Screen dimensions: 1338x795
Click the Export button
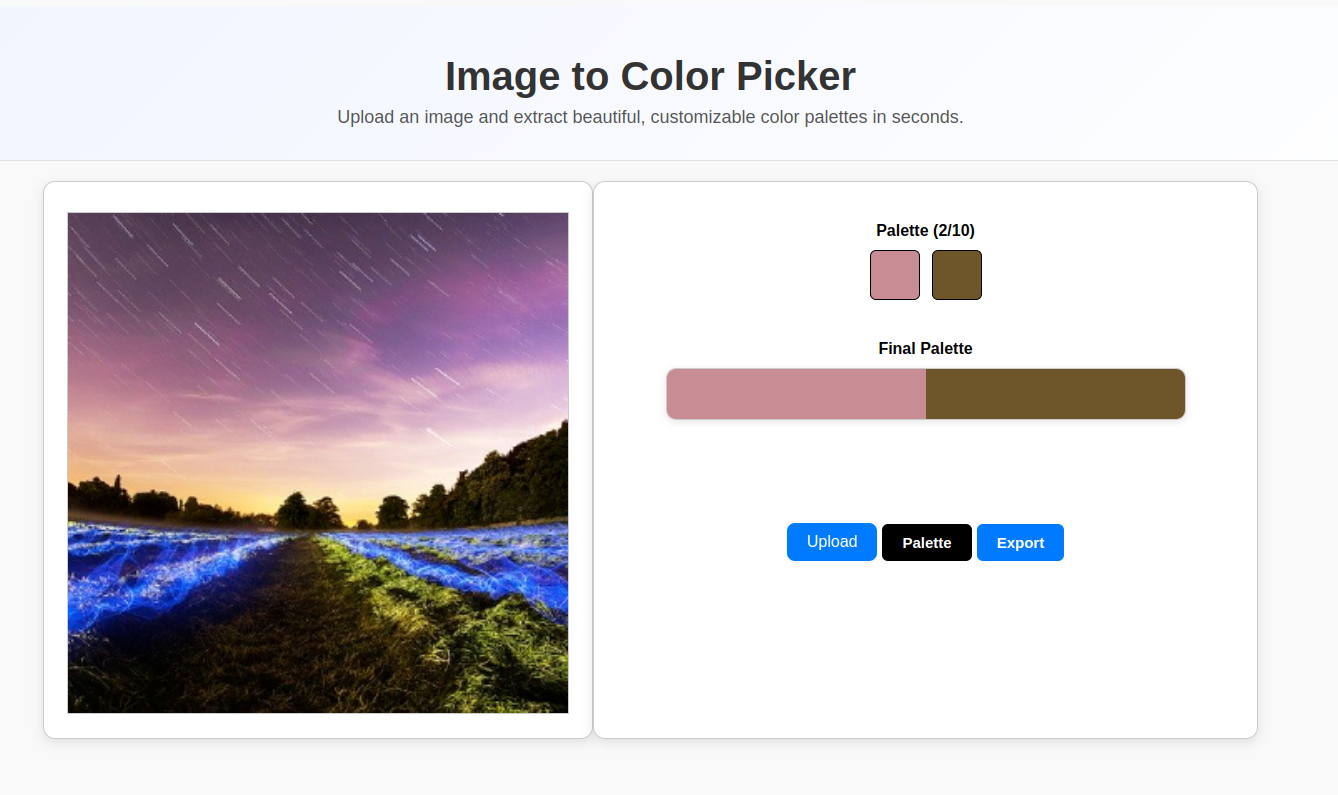click(x=1020, y=543)
